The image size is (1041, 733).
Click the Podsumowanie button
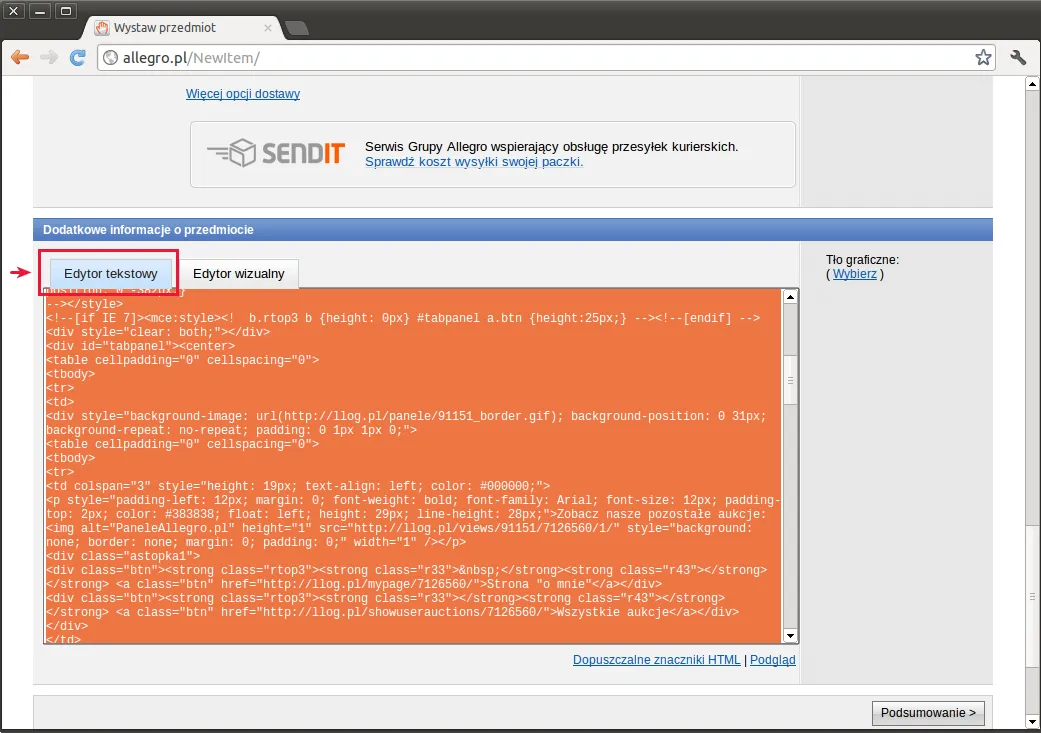(928, 712)
